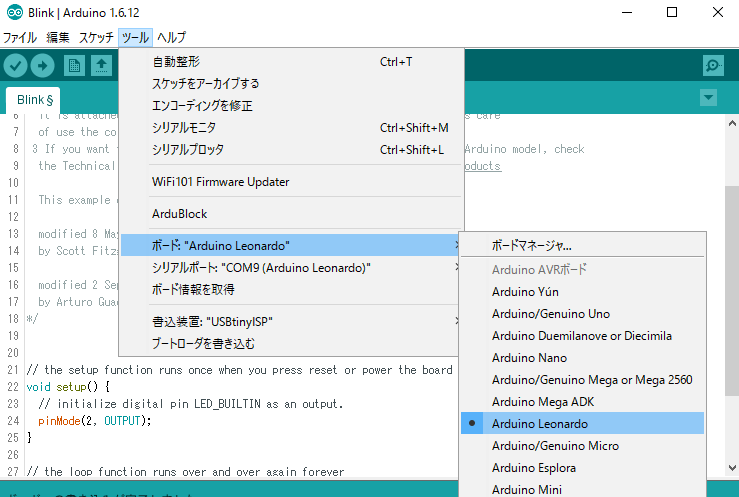Open ボードマネージャ...
739x497 pixels.
pos(583,245)
